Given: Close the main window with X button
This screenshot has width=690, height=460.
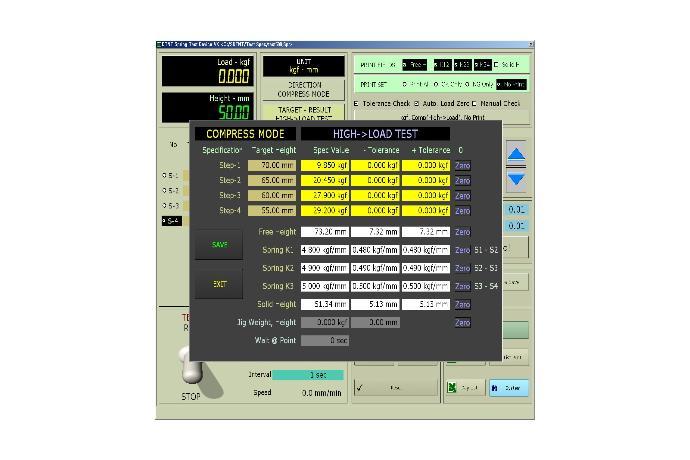Looking at the screenshot, I should pos(531,44).
